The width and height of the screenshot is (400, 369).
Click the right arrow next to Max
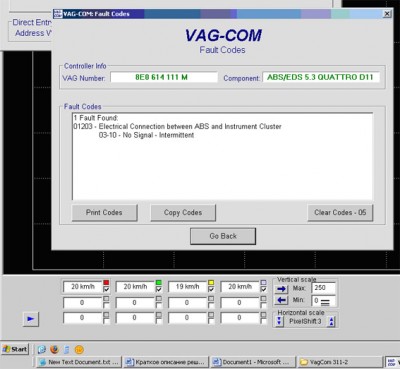[x=281, y=288]
